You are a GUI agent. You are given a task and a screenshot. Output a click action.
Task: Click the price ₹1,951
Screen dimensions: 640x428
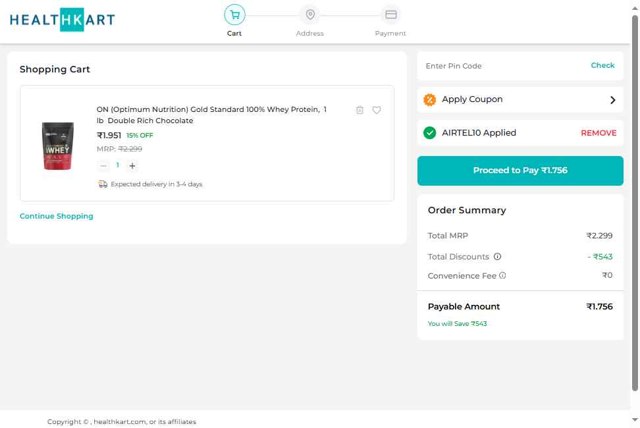tap(109, 135)
